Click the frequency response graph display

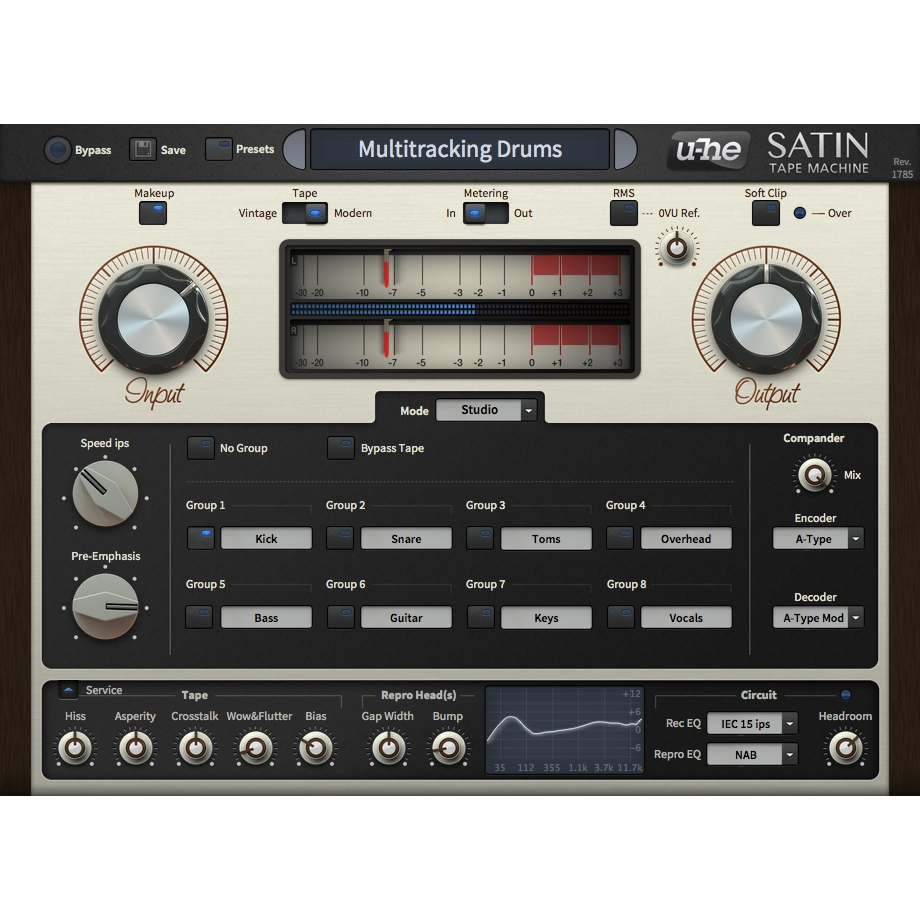pos(565,730)
